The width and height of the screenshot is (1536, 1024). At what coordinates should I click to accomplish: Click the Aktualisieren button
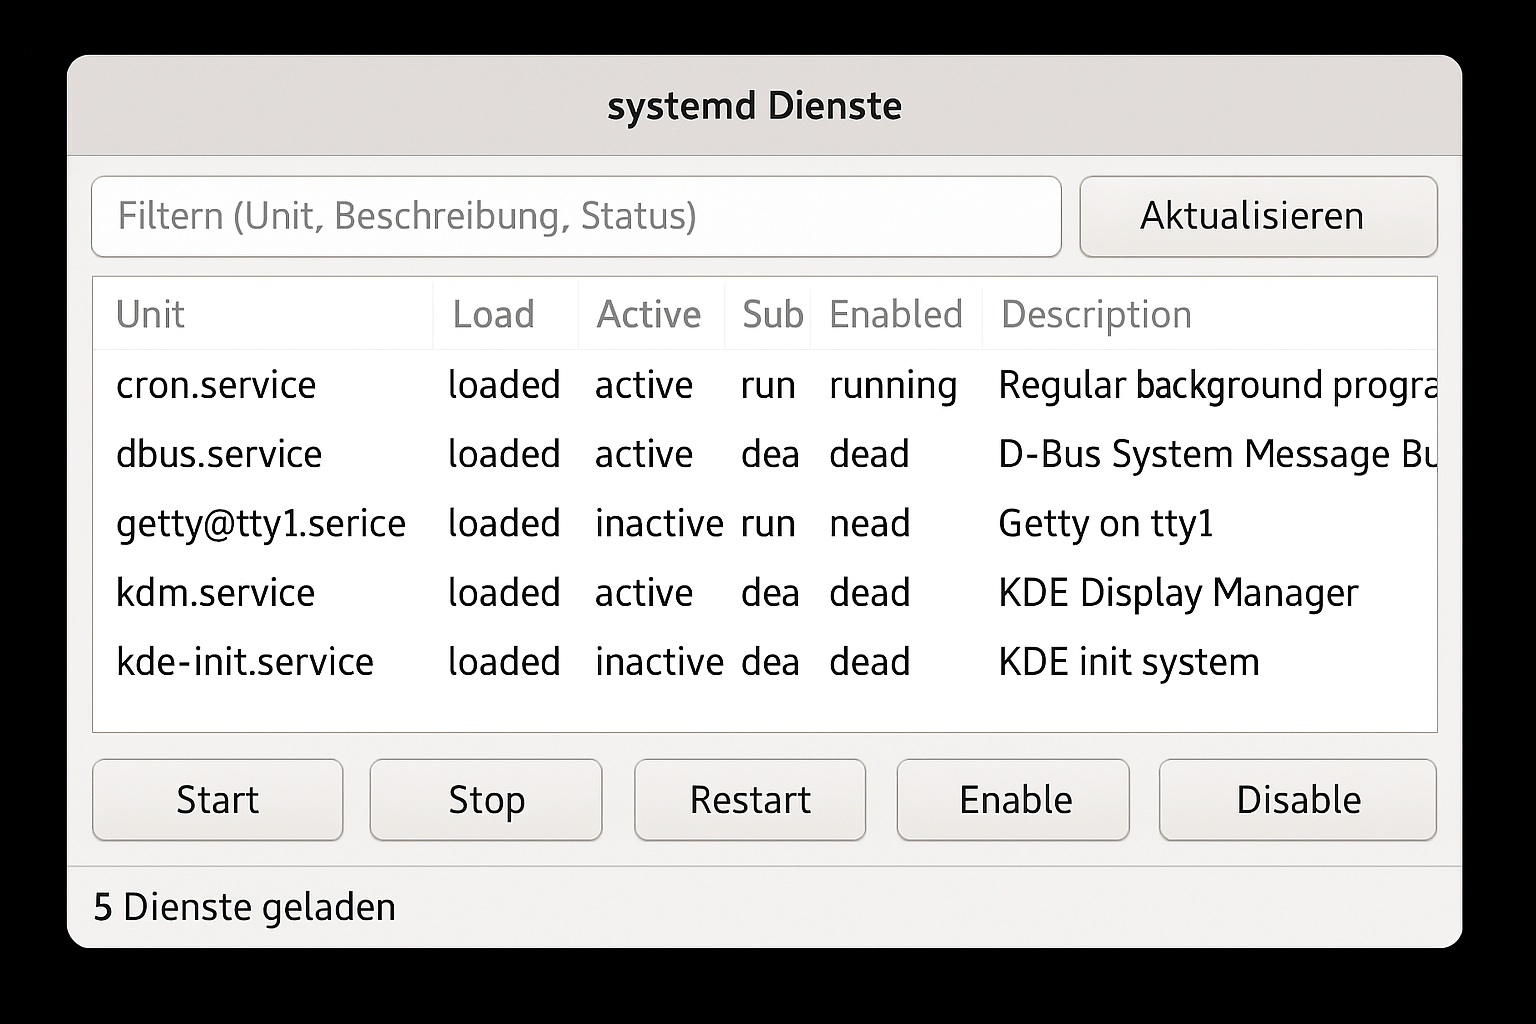pyautogui.click(x=1255, y=216)
